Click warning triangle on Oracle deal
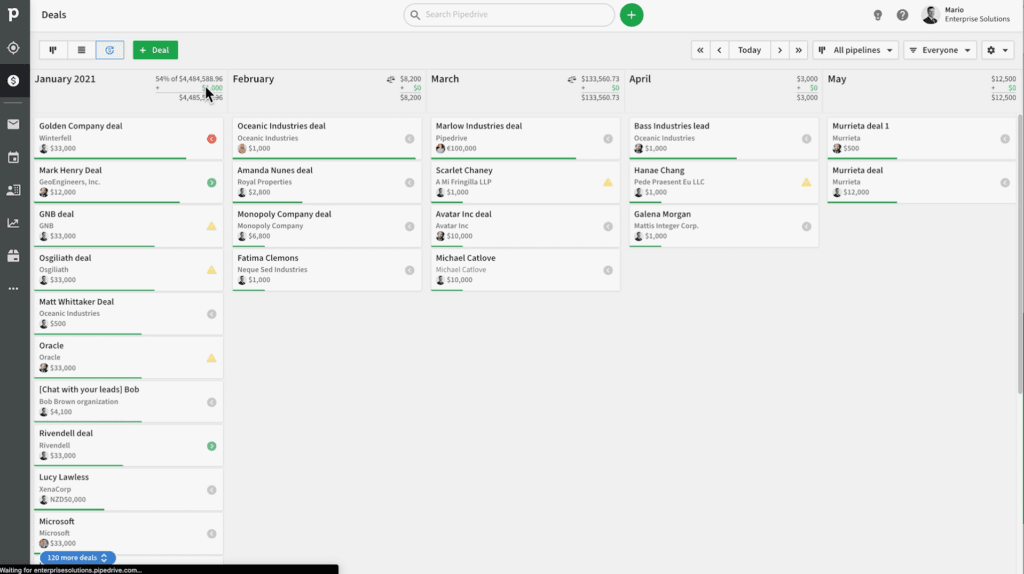Image resolution: width=1024 pixels, height=574 pixels. [212, 358]
